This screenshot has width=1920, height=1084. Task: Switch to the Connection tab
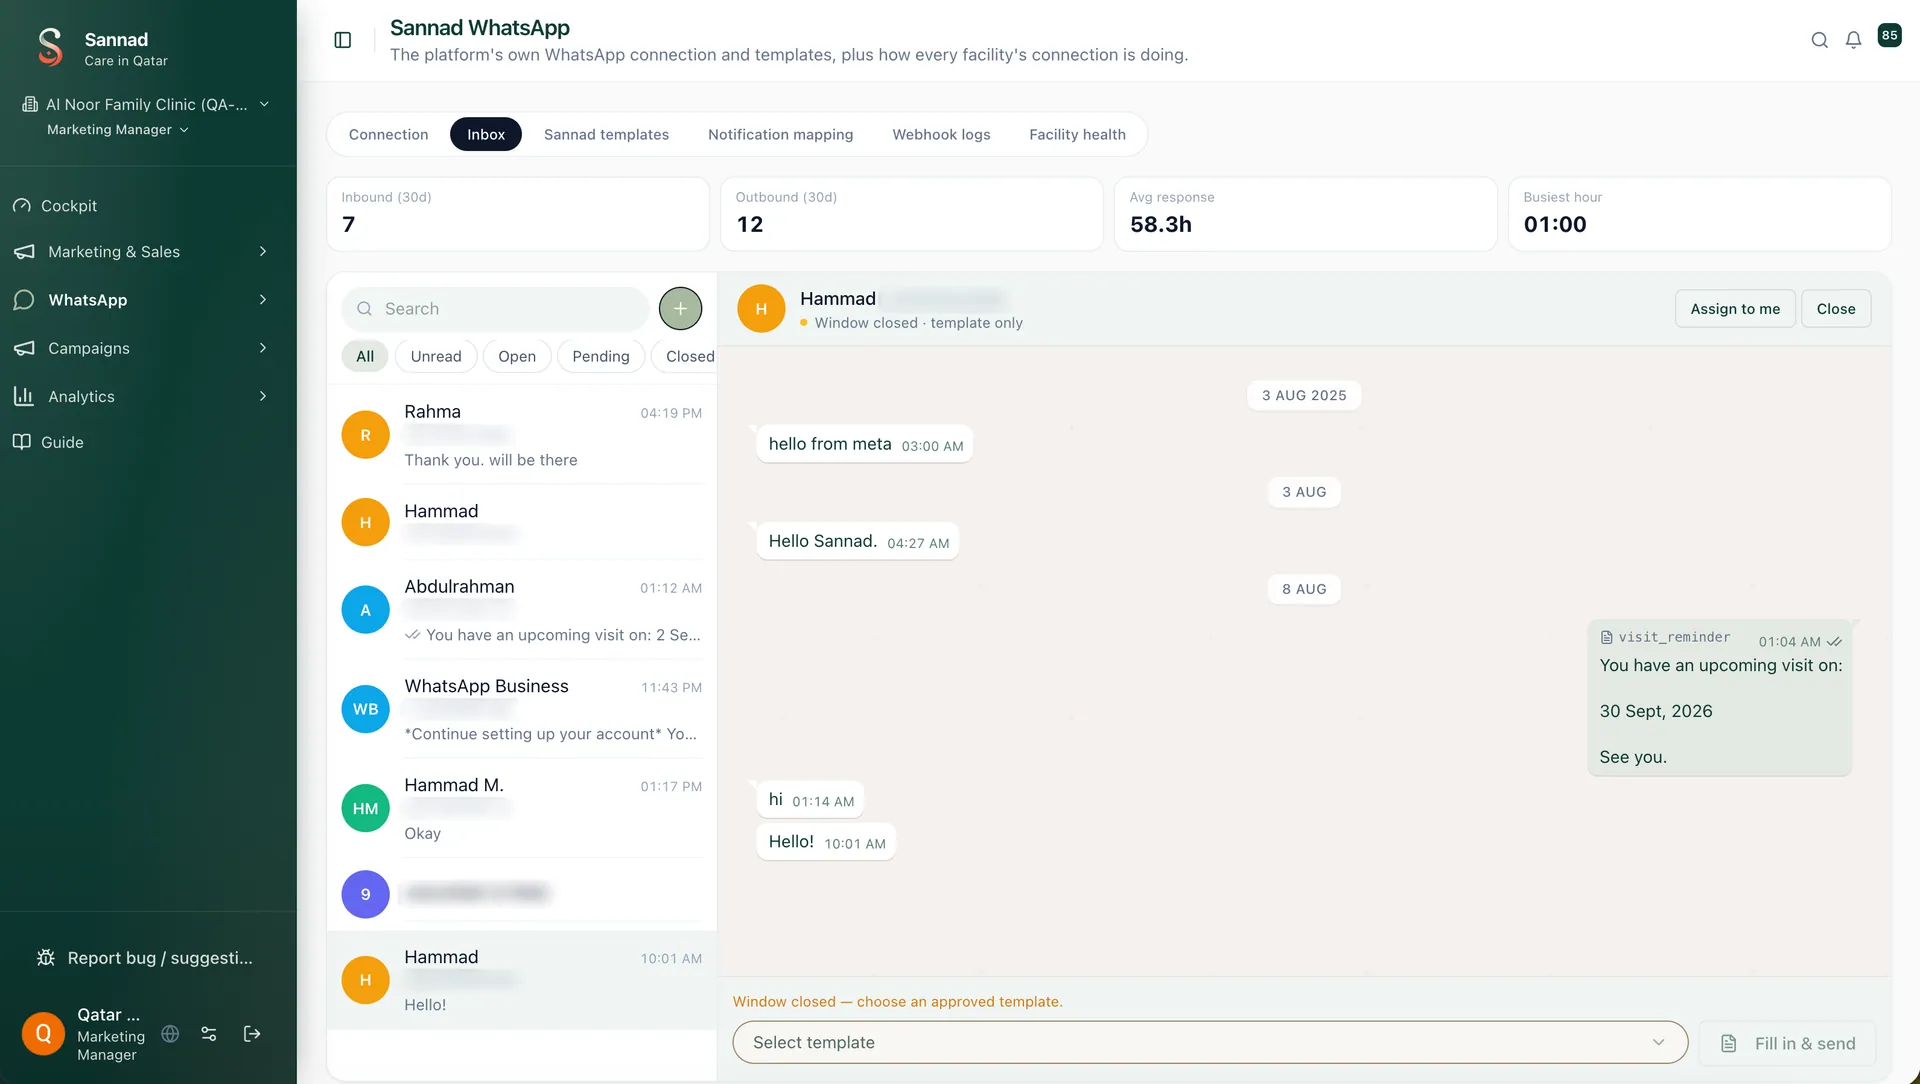point(388,135)
